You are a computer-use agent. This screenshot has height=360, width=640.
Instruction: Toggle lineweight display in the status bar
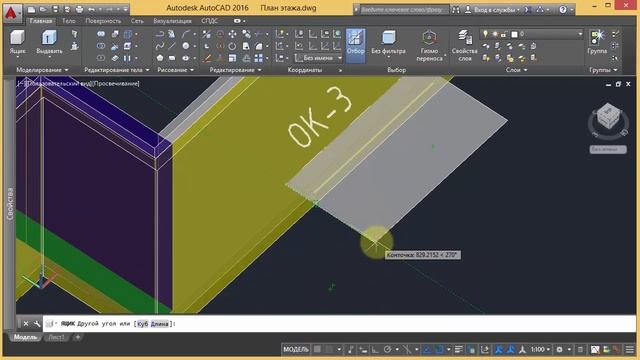click(x=459, y=349)
